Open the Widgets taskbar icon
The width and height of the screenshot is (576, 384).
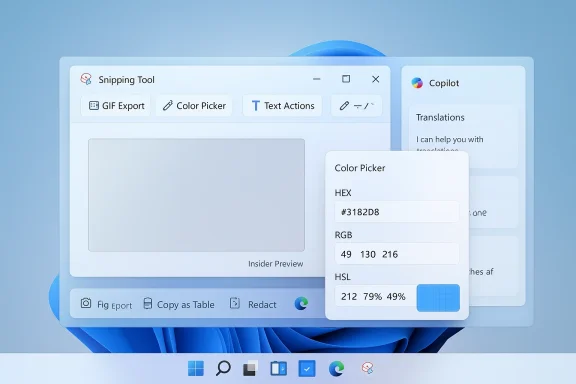(x=278, y=368)
